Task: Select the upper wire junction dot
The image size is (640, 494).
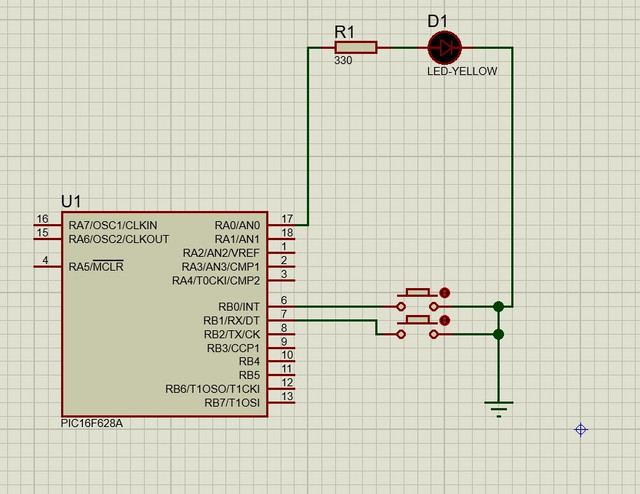Action: pos(498,307)
